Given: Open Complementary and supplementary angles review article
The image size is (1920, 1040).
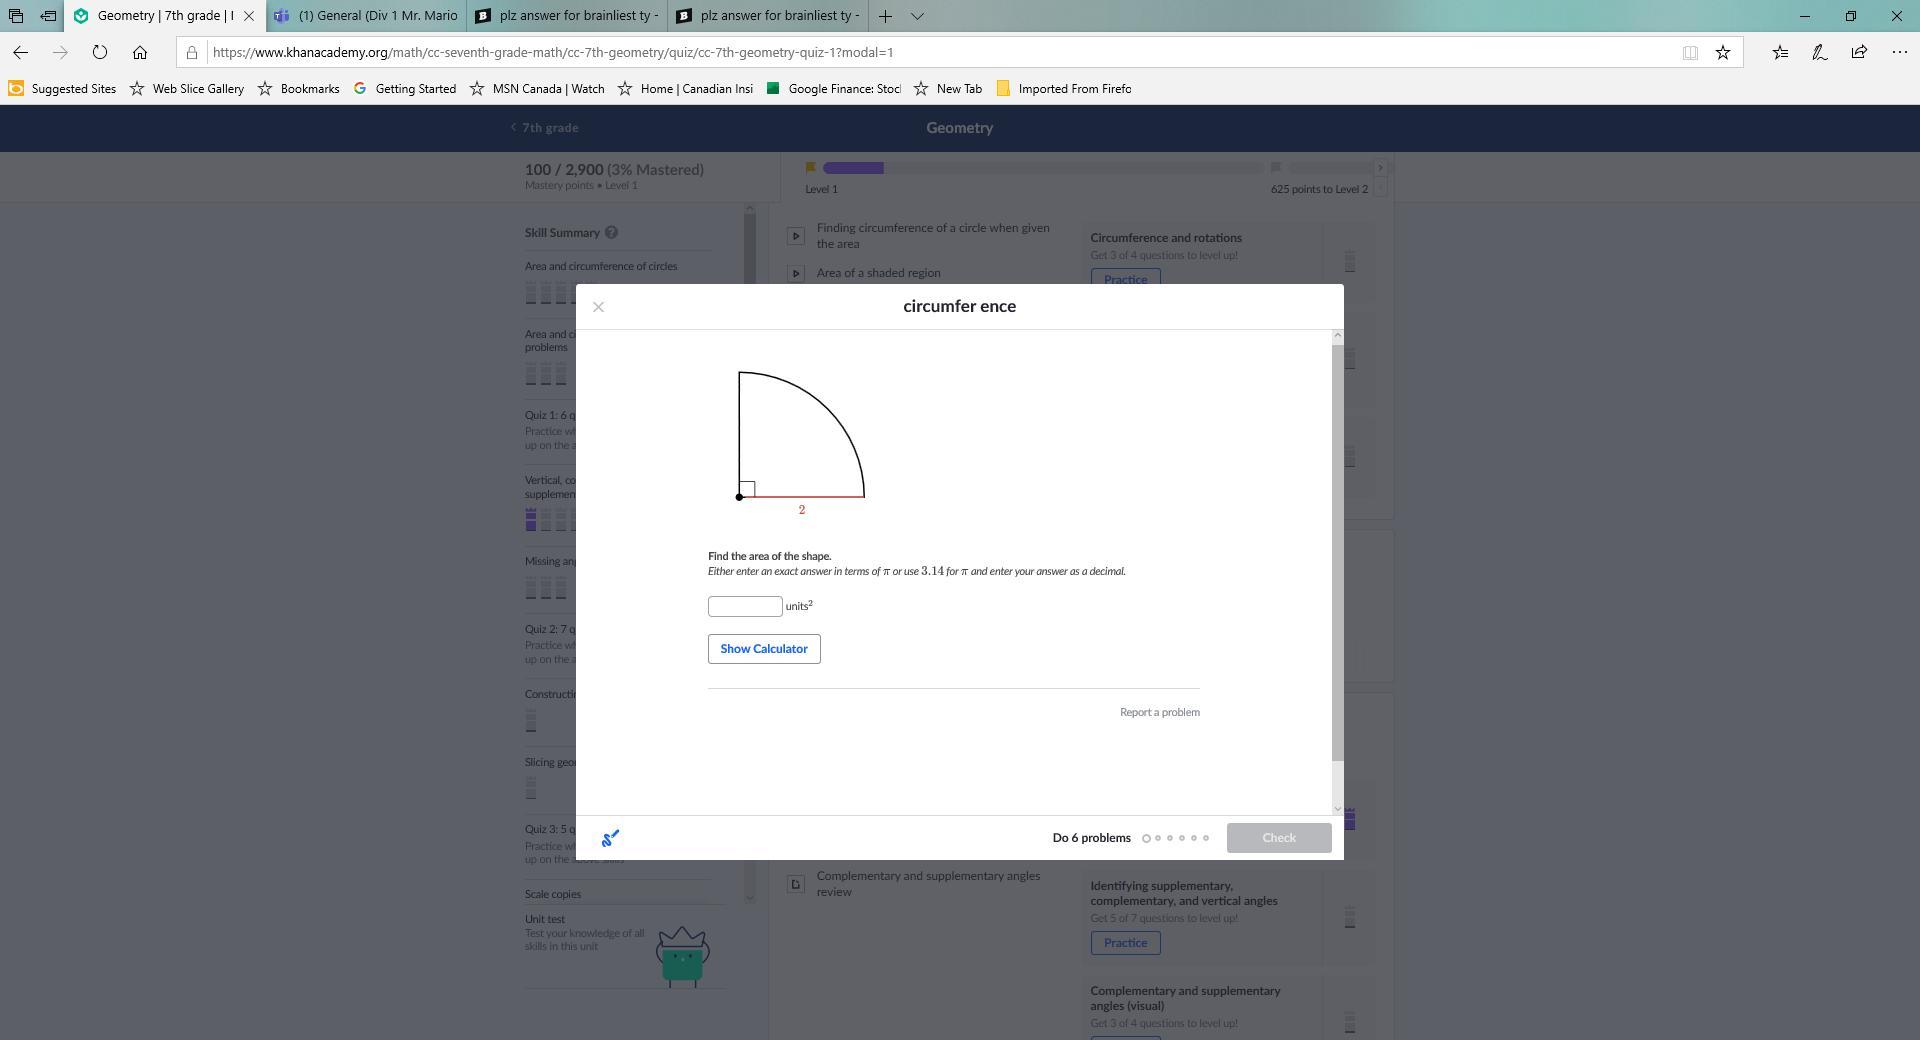Looking at the screenshot, I should coord(928,884).
